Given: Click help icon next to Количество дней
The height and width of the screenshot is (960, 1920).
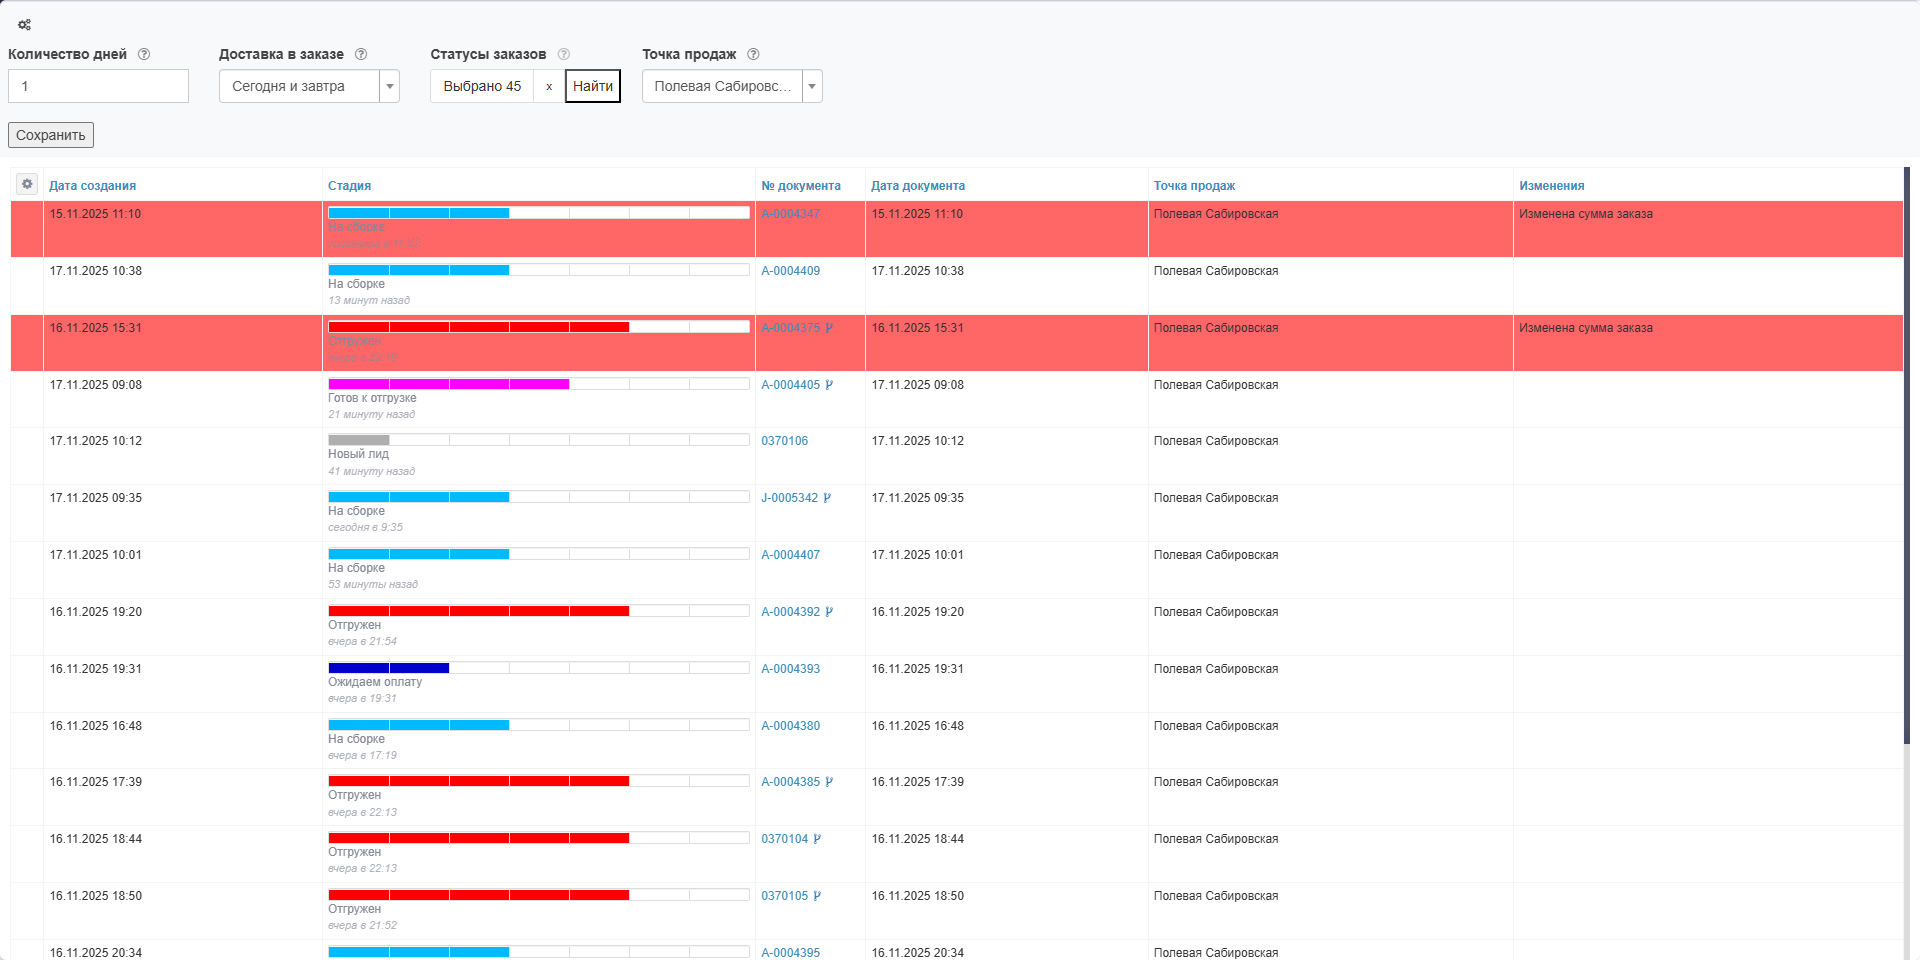Looking at the screenshot, I should (x=144, y=54).
